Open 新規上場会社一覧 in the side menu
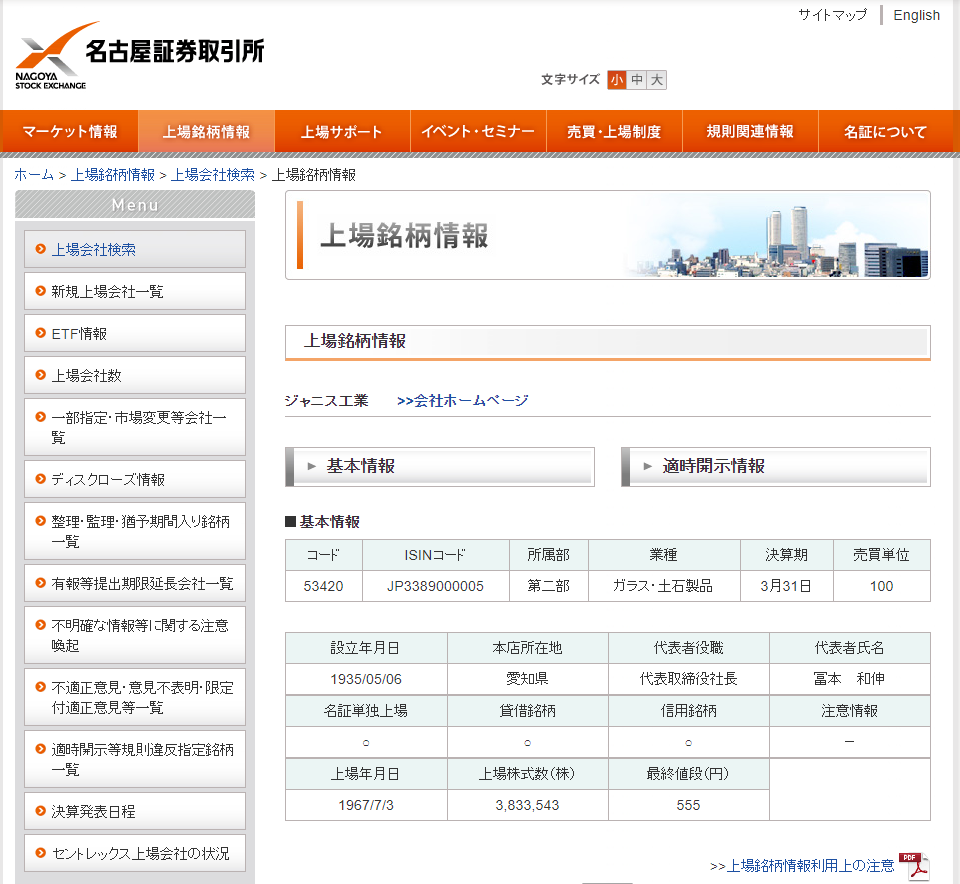This screenshot has height=884, width=960. pyautogui.click(x=135, y=291)
